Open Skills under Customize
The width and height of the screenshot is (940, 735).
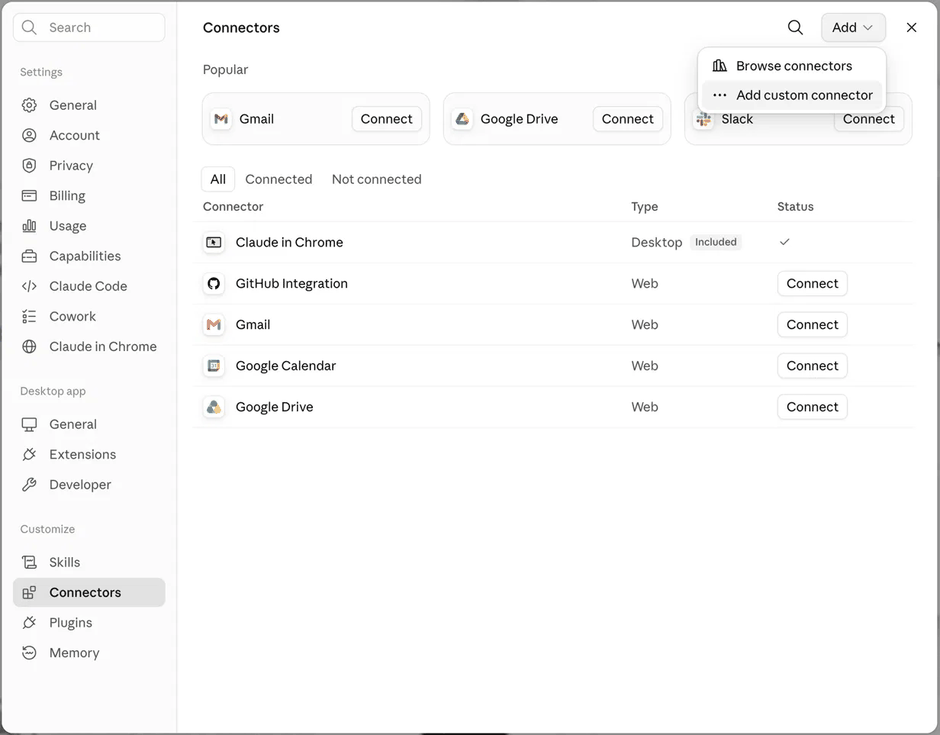(x=89, y=562)
